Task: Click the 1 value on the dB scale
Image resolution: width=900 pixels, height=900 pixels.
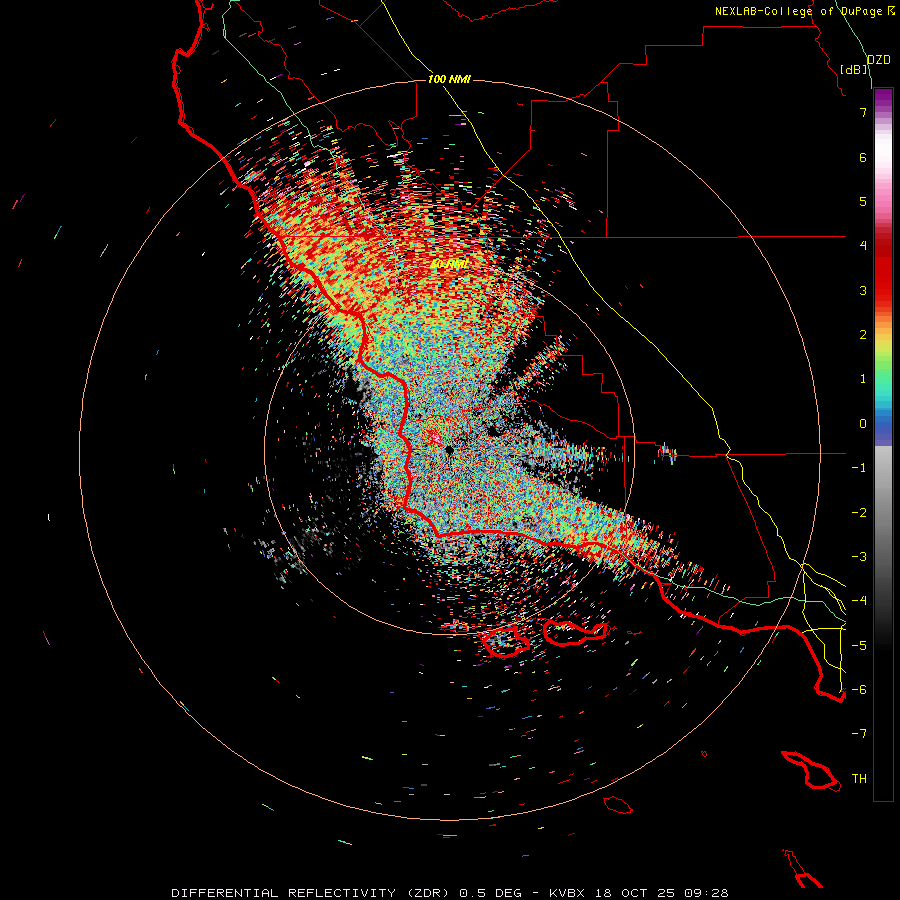Action: 863,379
